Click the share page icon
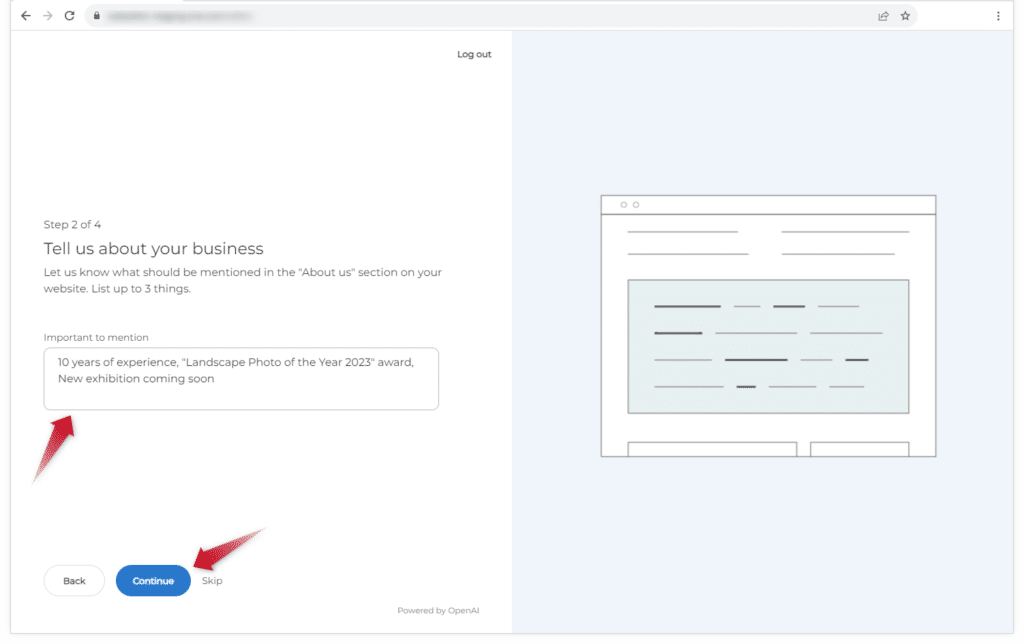This screenshot has width=1024, height=644. [883, 16]
